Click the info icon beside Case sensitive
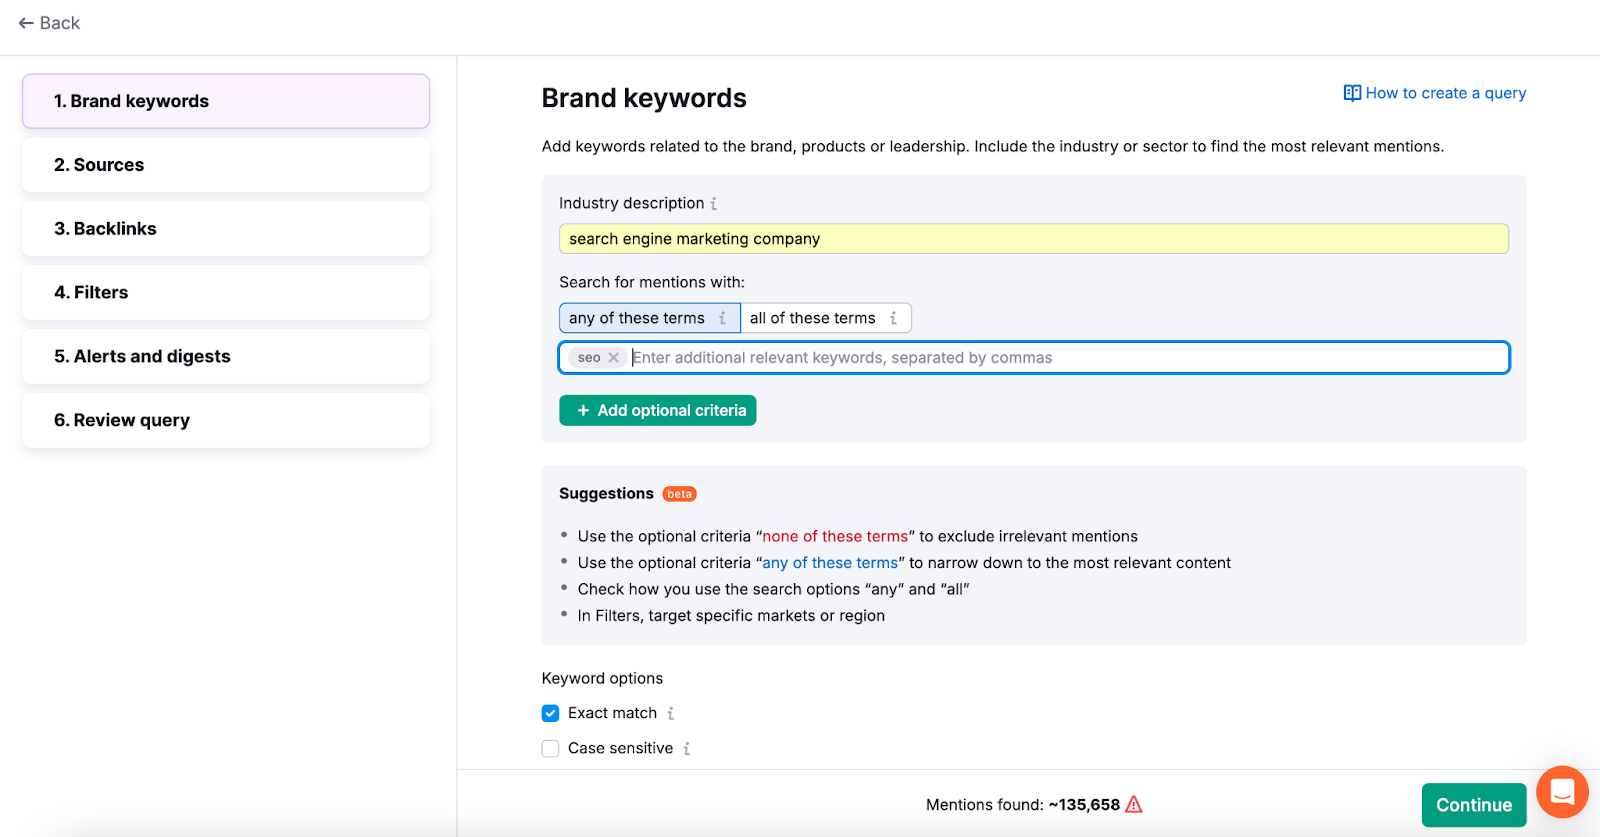The image size is (1600, 837). click(686, 749)
